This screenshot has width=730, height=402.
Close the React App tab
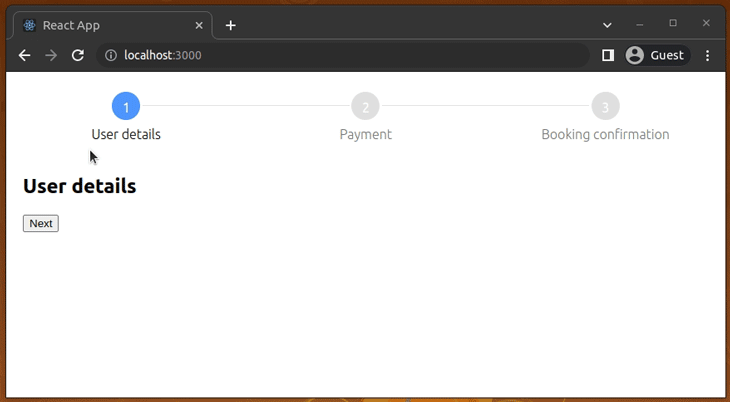[199, 25]
